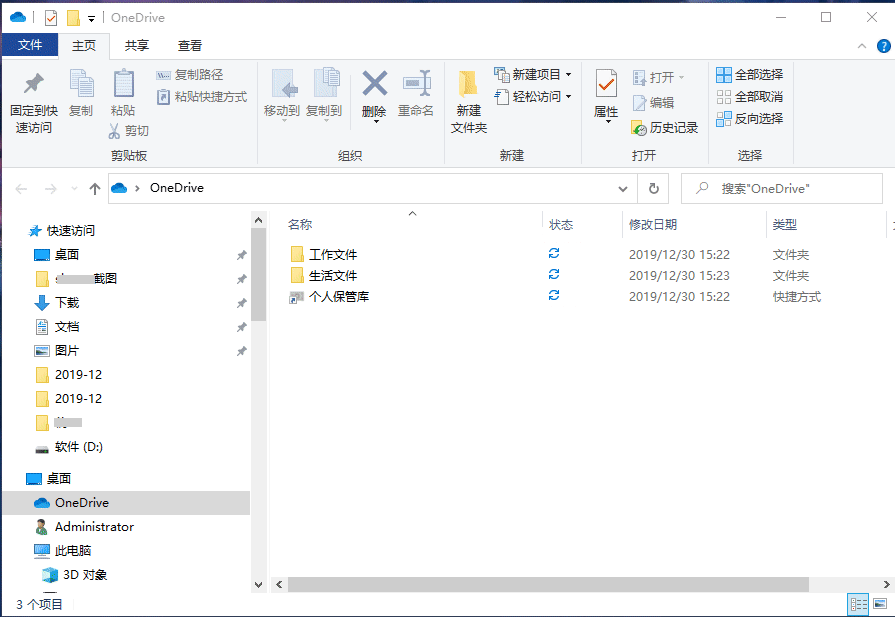This screenshot has height=620, width=896.
Task: Switch to the Home (主页) tab
Action: [x=84, y=46]
